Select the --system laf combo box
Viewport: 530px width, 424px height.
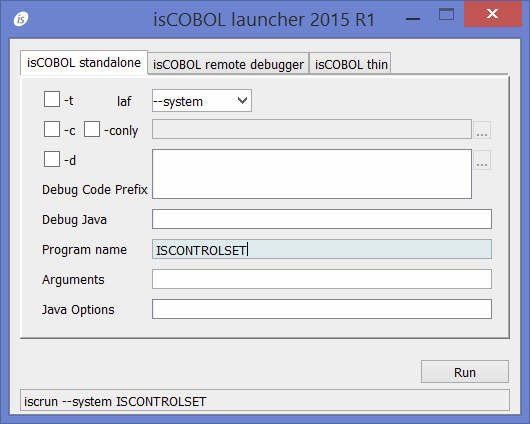coord(202,100)
